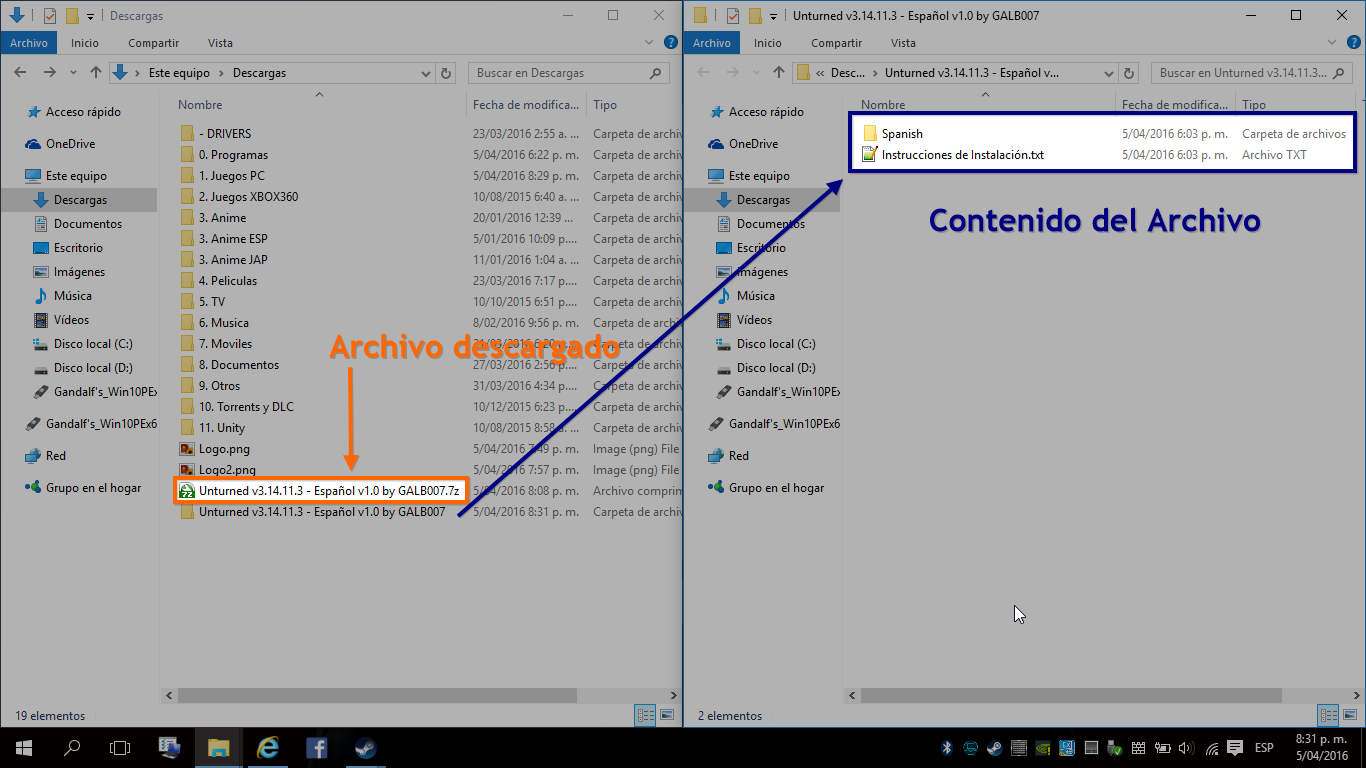The width and height of the screenshot is (1366, 768).
Task: Open File Explorer from the taskbar
Action: [218, 748]
